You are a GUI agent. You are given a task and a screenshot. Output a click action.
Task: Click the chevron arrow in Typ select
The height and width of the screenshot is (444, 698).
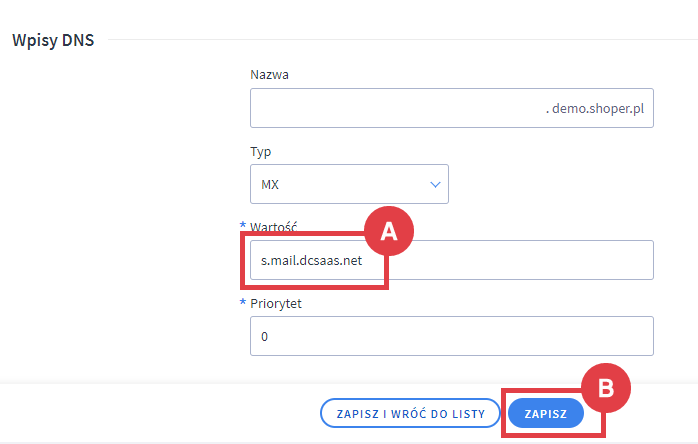[x=435, y=184]
